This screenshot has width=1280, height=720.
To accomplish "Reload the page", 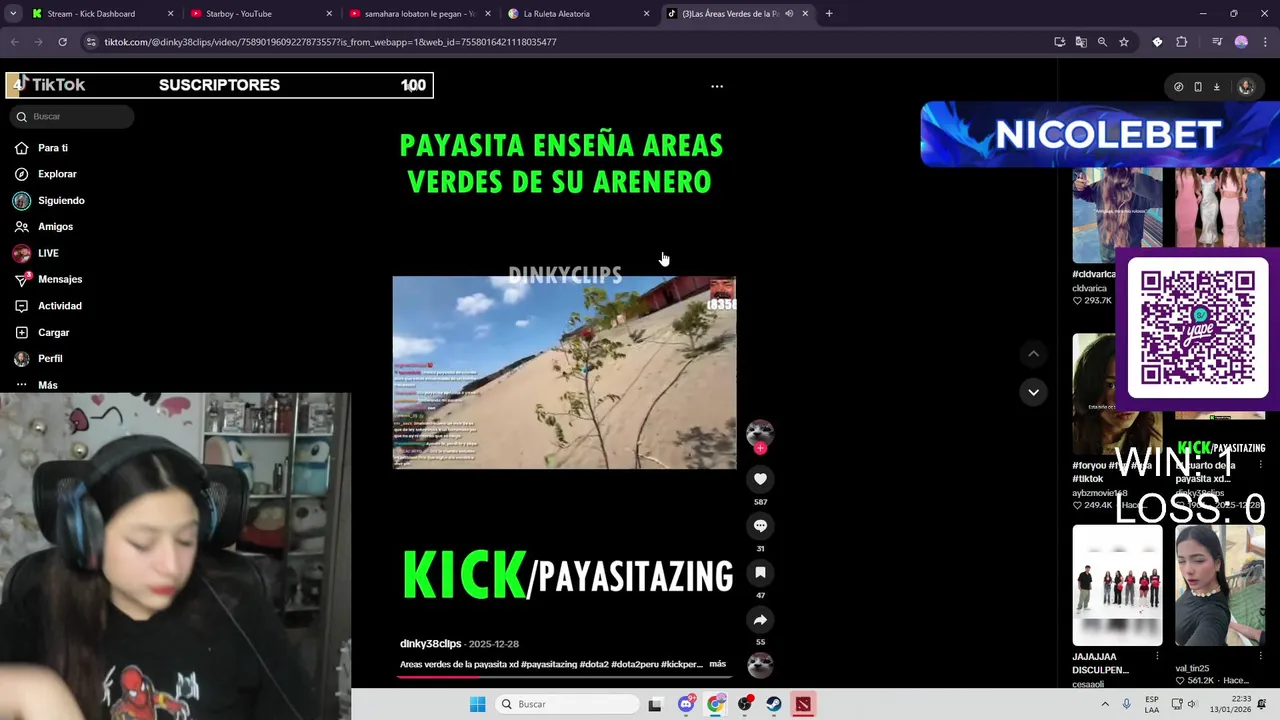I will 62,42.
